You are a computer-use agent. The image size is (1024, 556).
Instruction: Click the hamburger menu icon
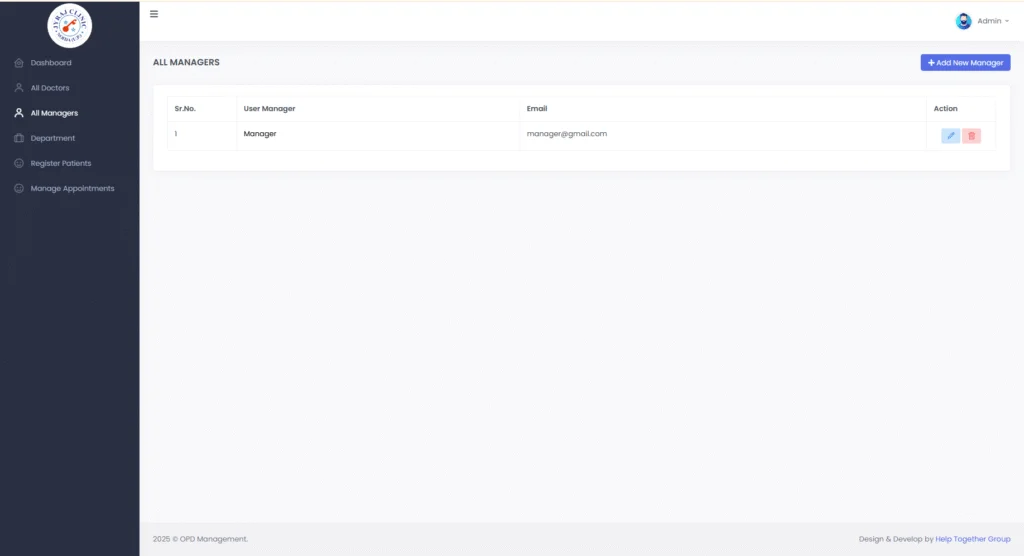pyautogui.click(x=154, y=14)
